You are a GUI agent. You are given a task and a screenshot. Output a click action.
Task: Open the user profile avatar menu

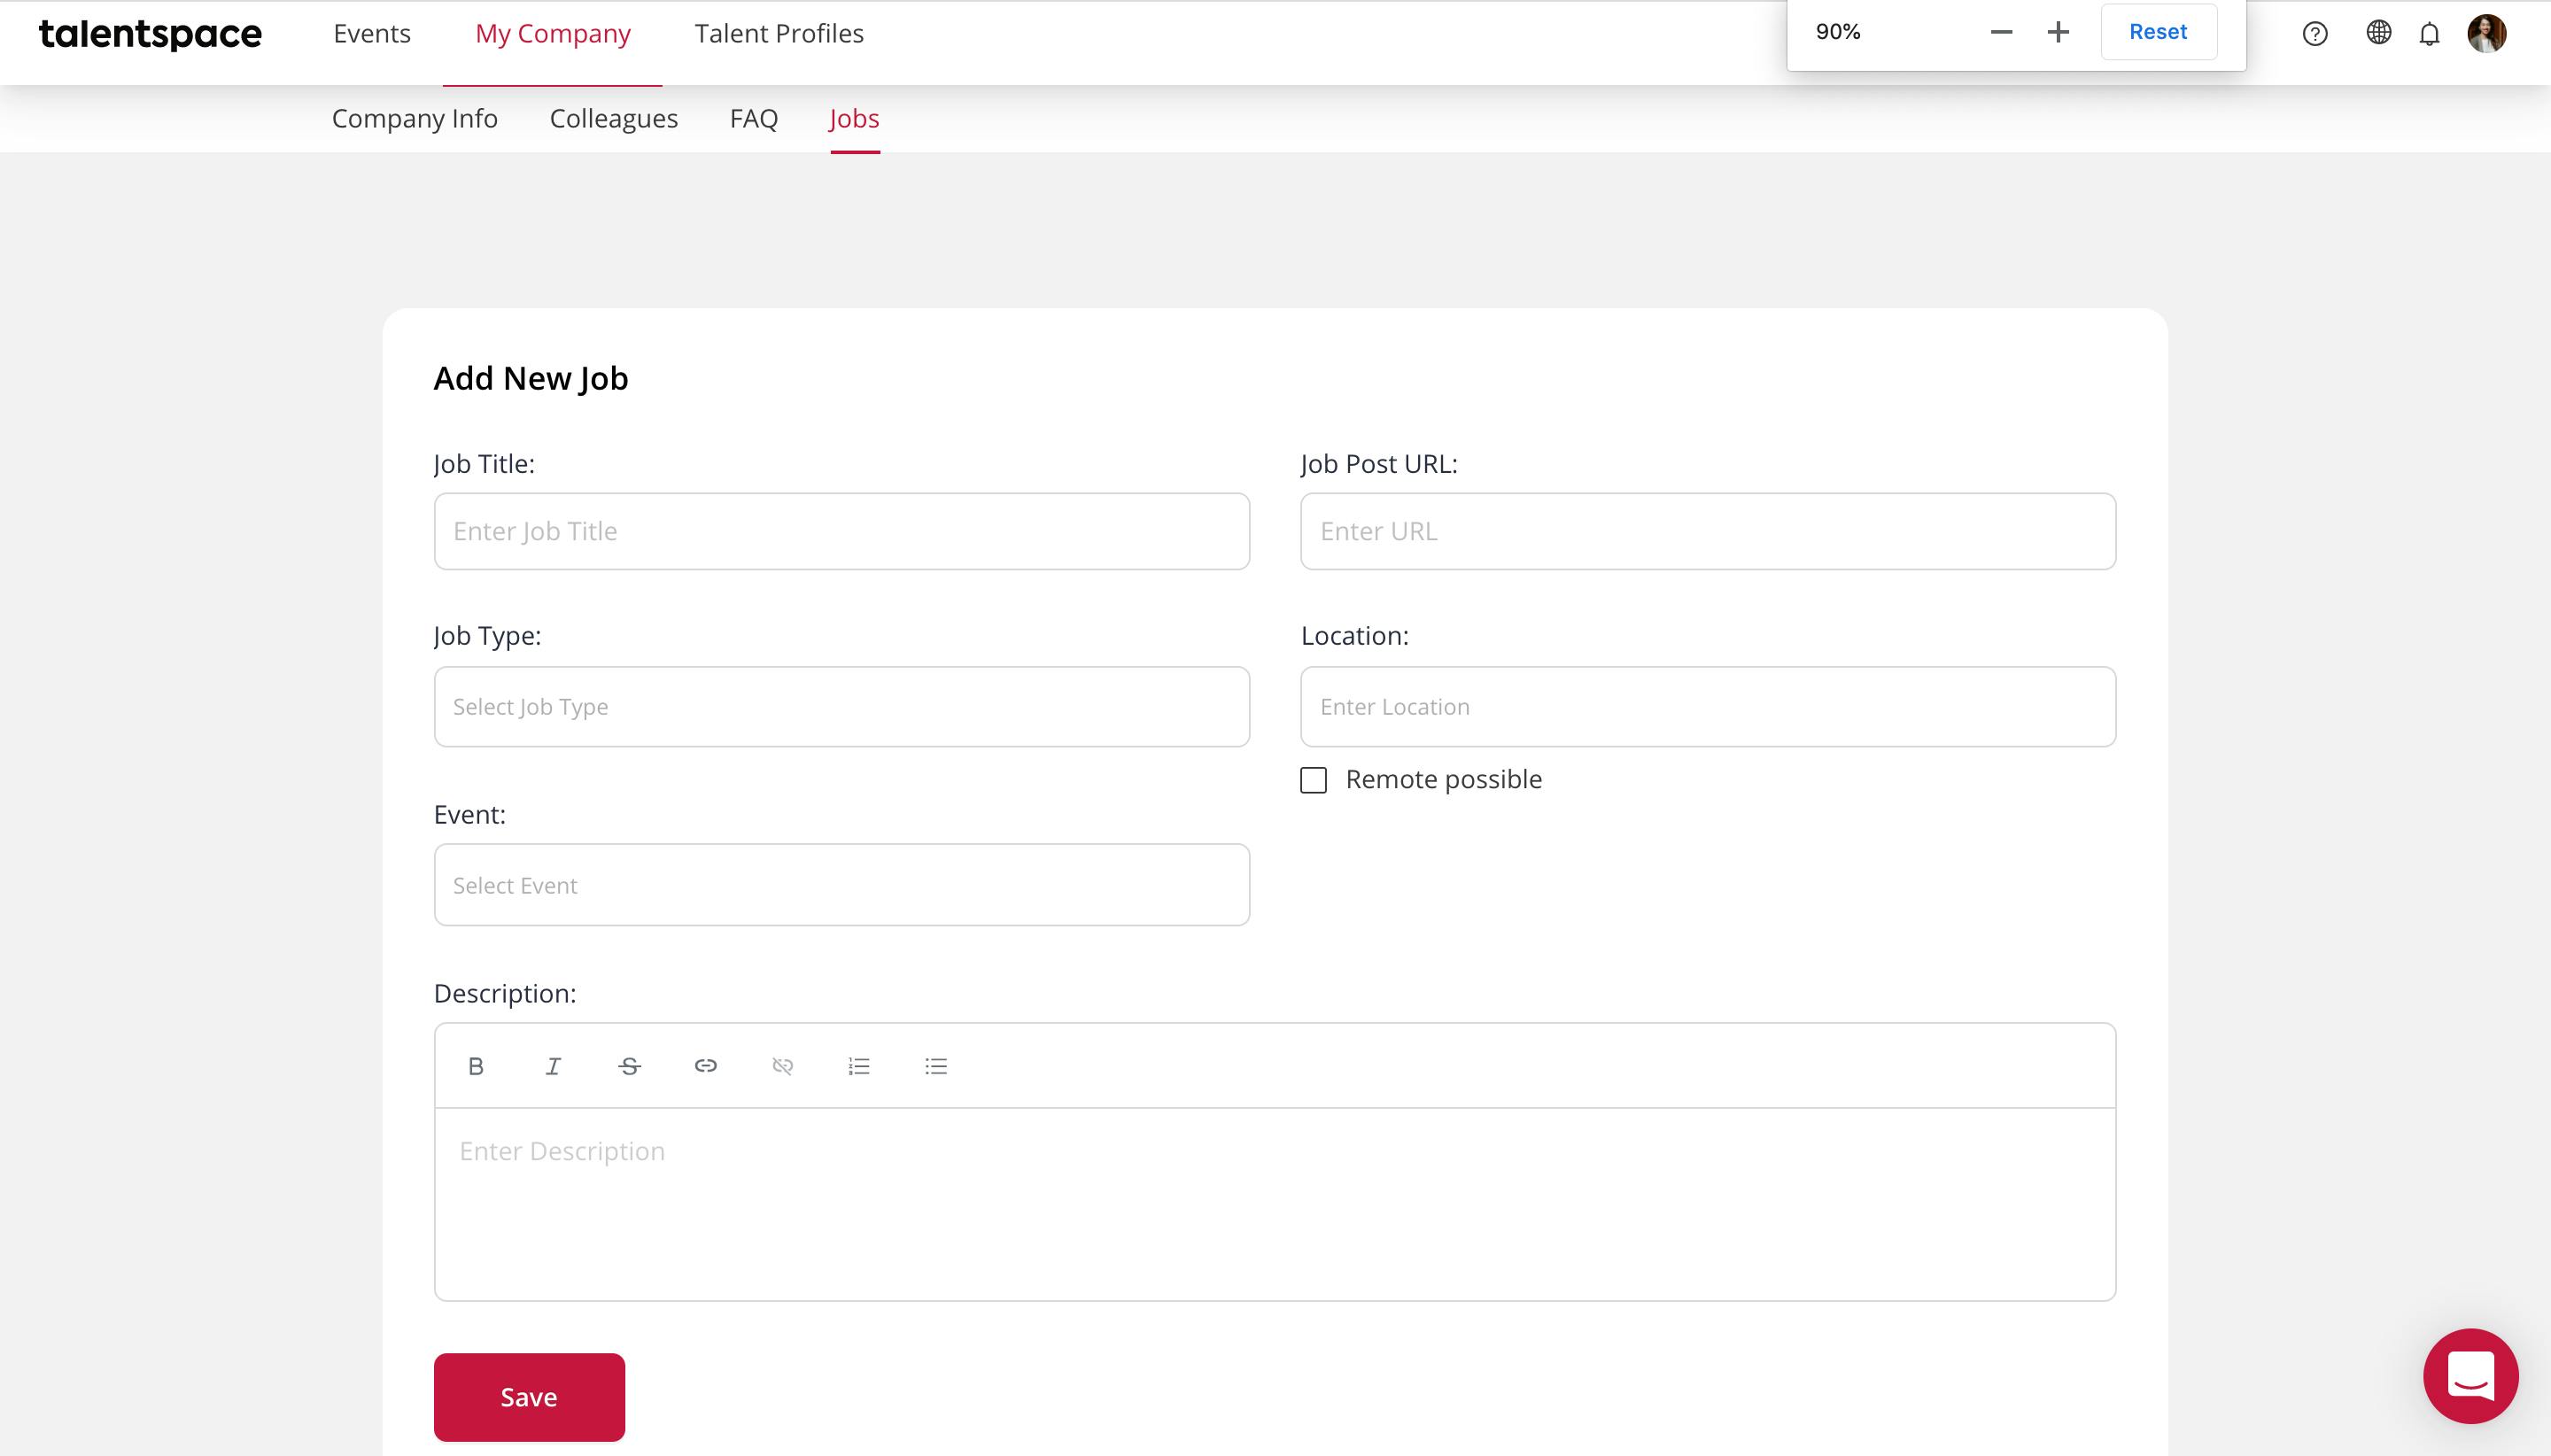(2487, 33)
